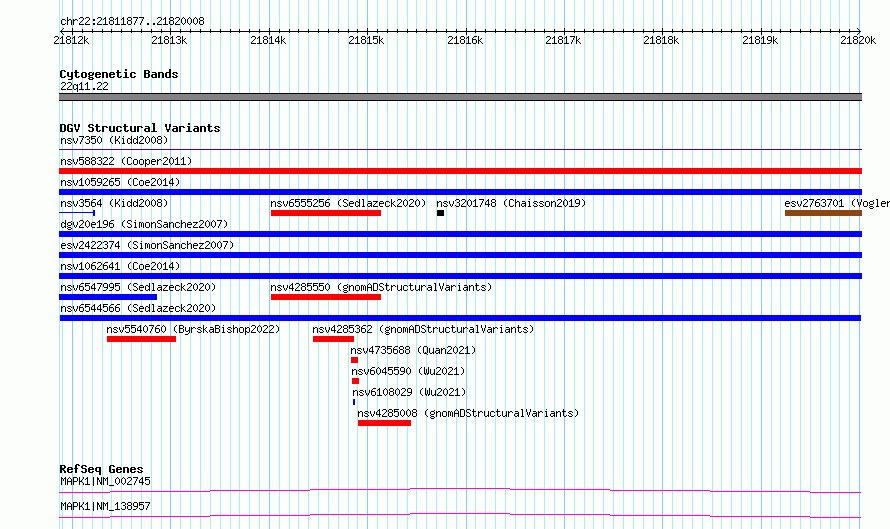This screenshot has height=529, width=890.
Task: Click the 21812k ruler tick
Action: 71,40
